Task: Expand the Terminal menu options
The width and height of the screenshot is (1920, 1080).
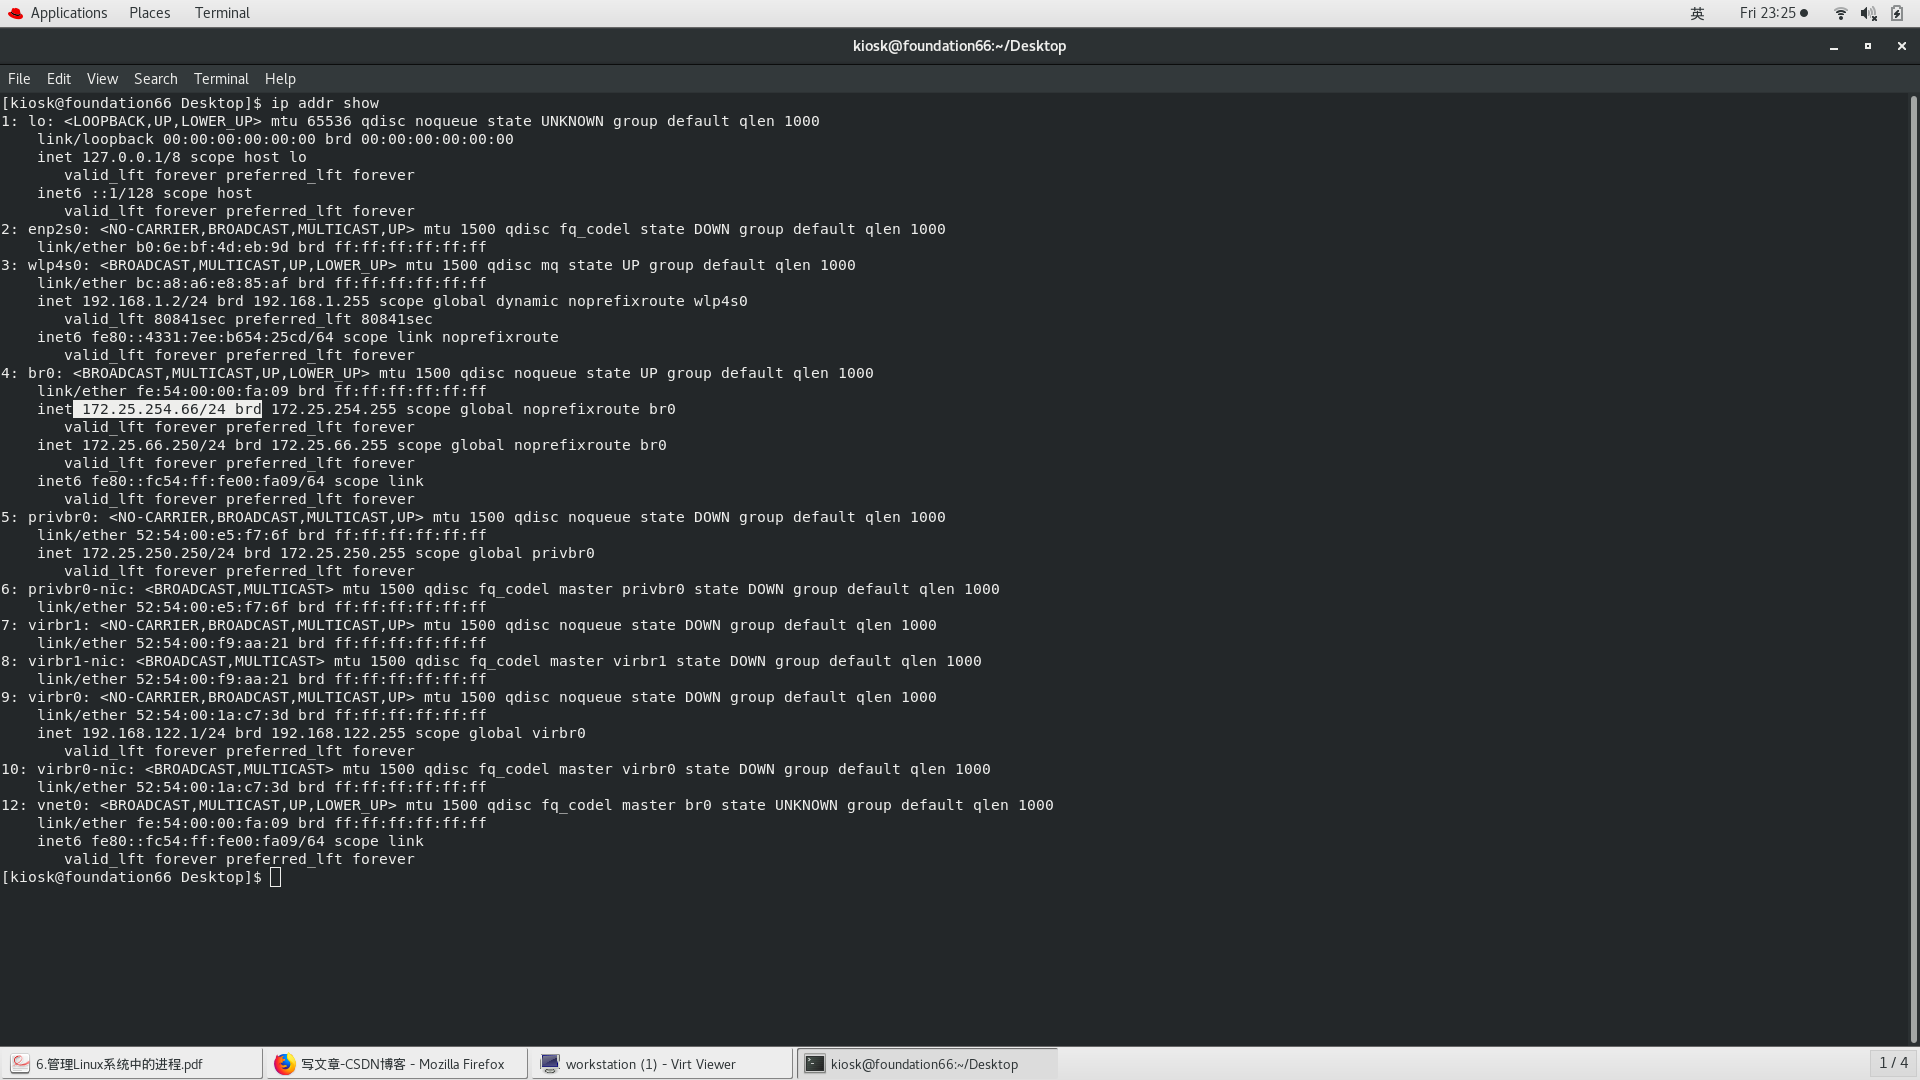Action: tap(220, 76)
